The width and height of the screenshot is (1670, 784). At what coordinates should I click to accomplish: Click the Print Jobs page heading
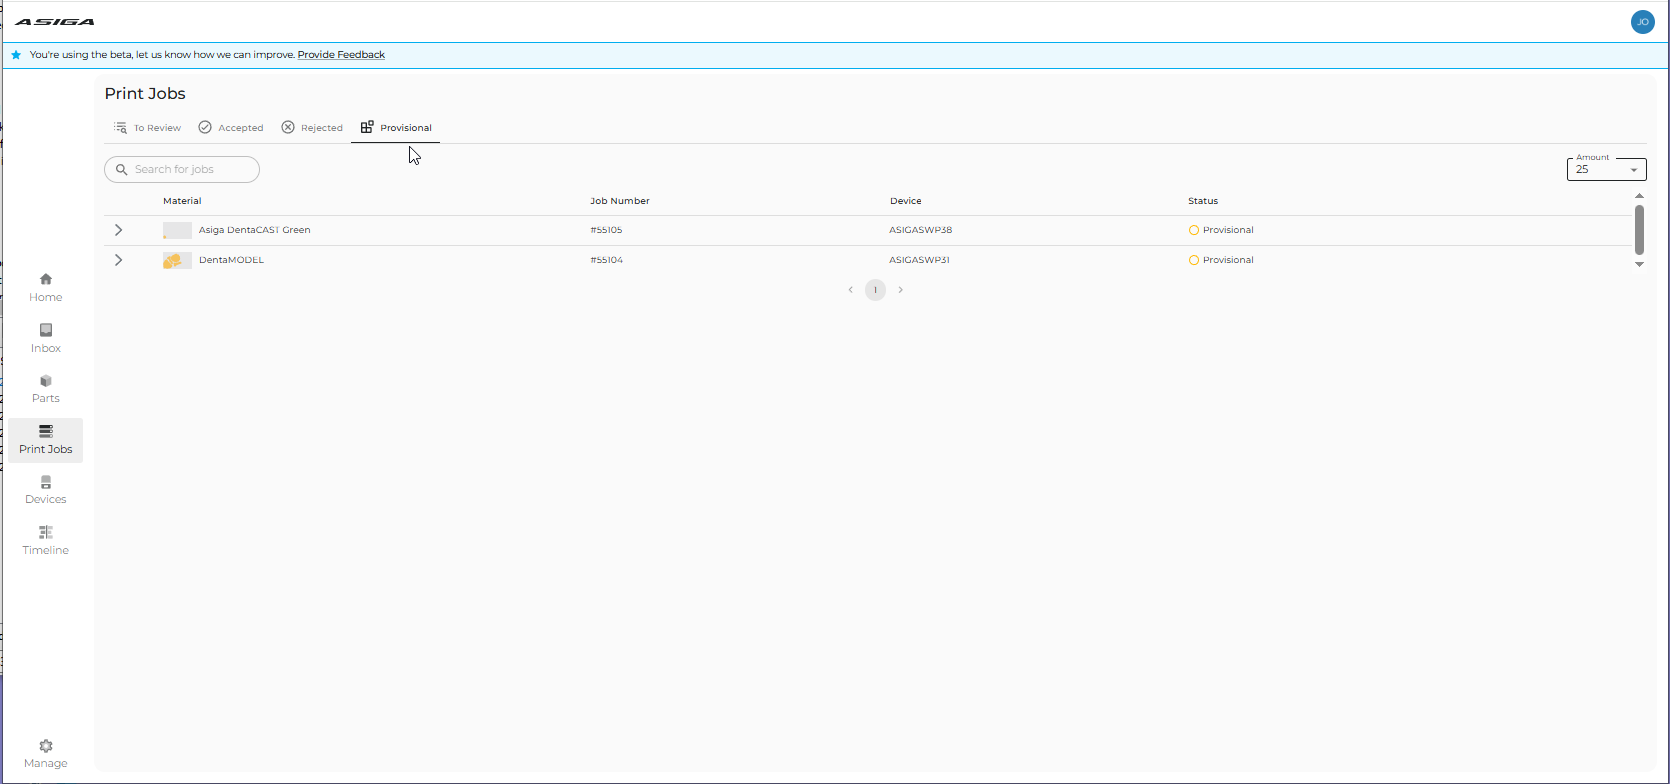(145, 94)
